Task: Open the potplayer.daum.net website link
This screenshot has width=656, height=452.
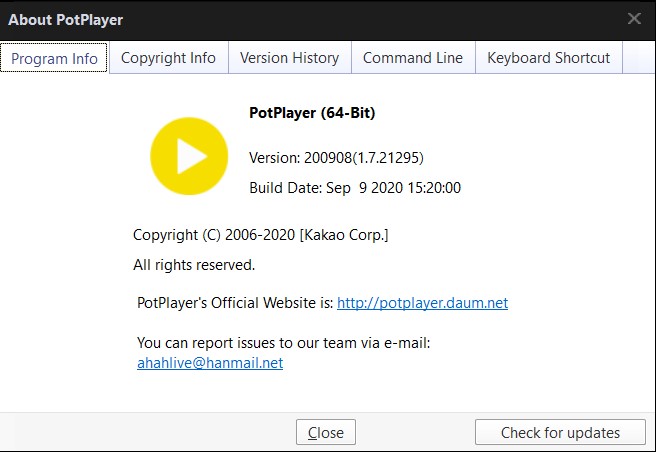Action: click(x=422, y=303)
